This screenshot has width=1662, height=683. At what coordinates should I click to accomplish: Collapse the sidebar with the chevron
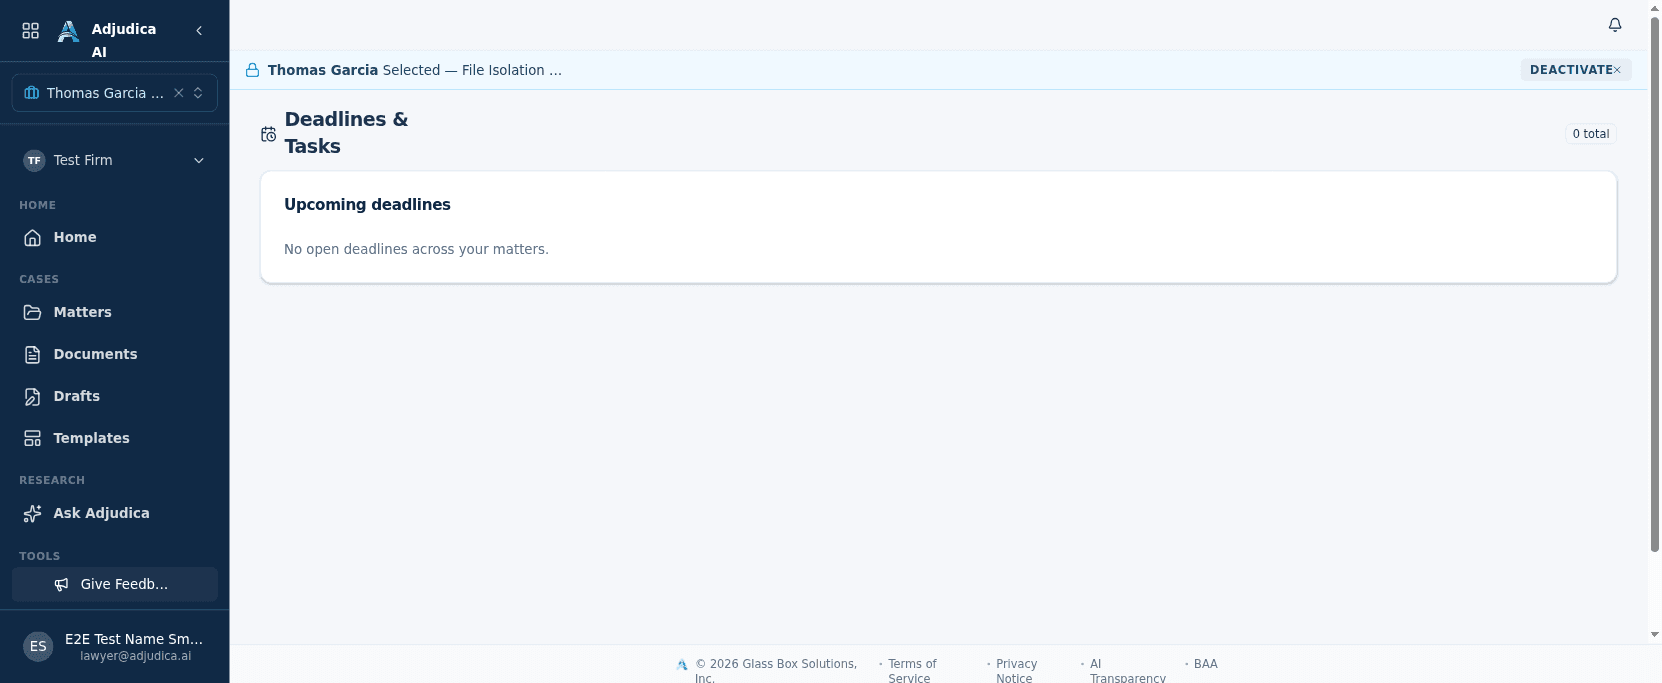click(199, 31)
